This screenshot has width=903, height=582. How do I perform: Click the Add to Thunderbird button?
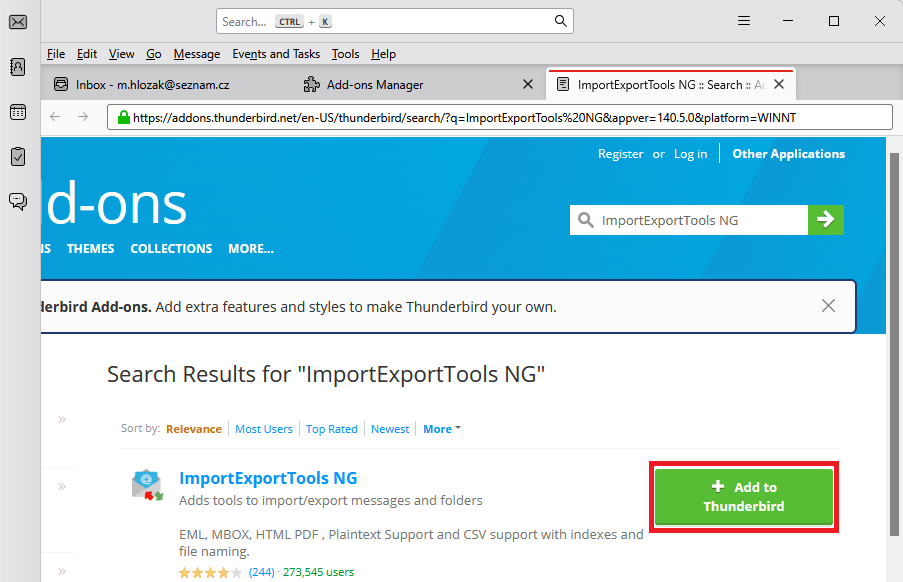pos(743,497)
